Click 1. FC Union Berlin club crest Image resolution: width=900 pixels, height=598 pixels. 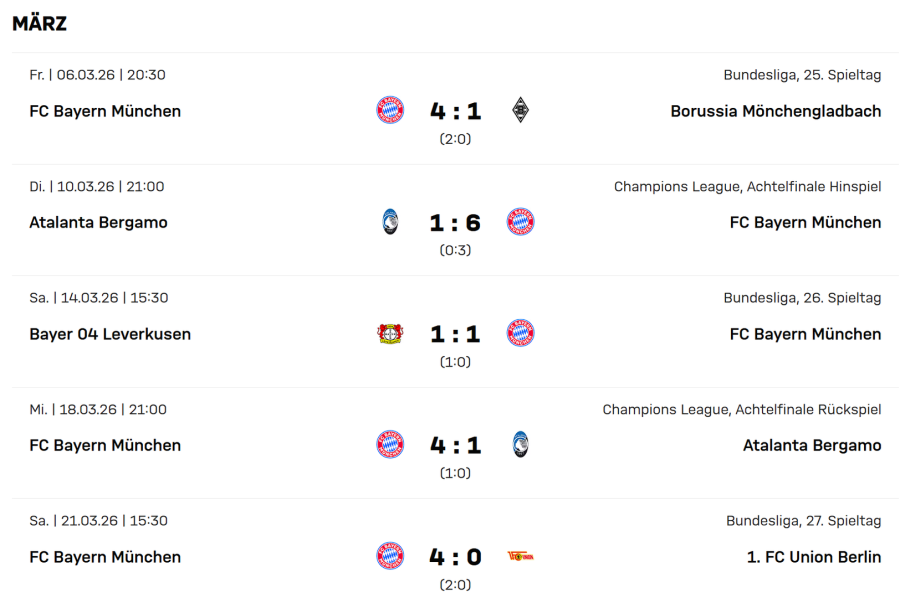pos(520,557)
